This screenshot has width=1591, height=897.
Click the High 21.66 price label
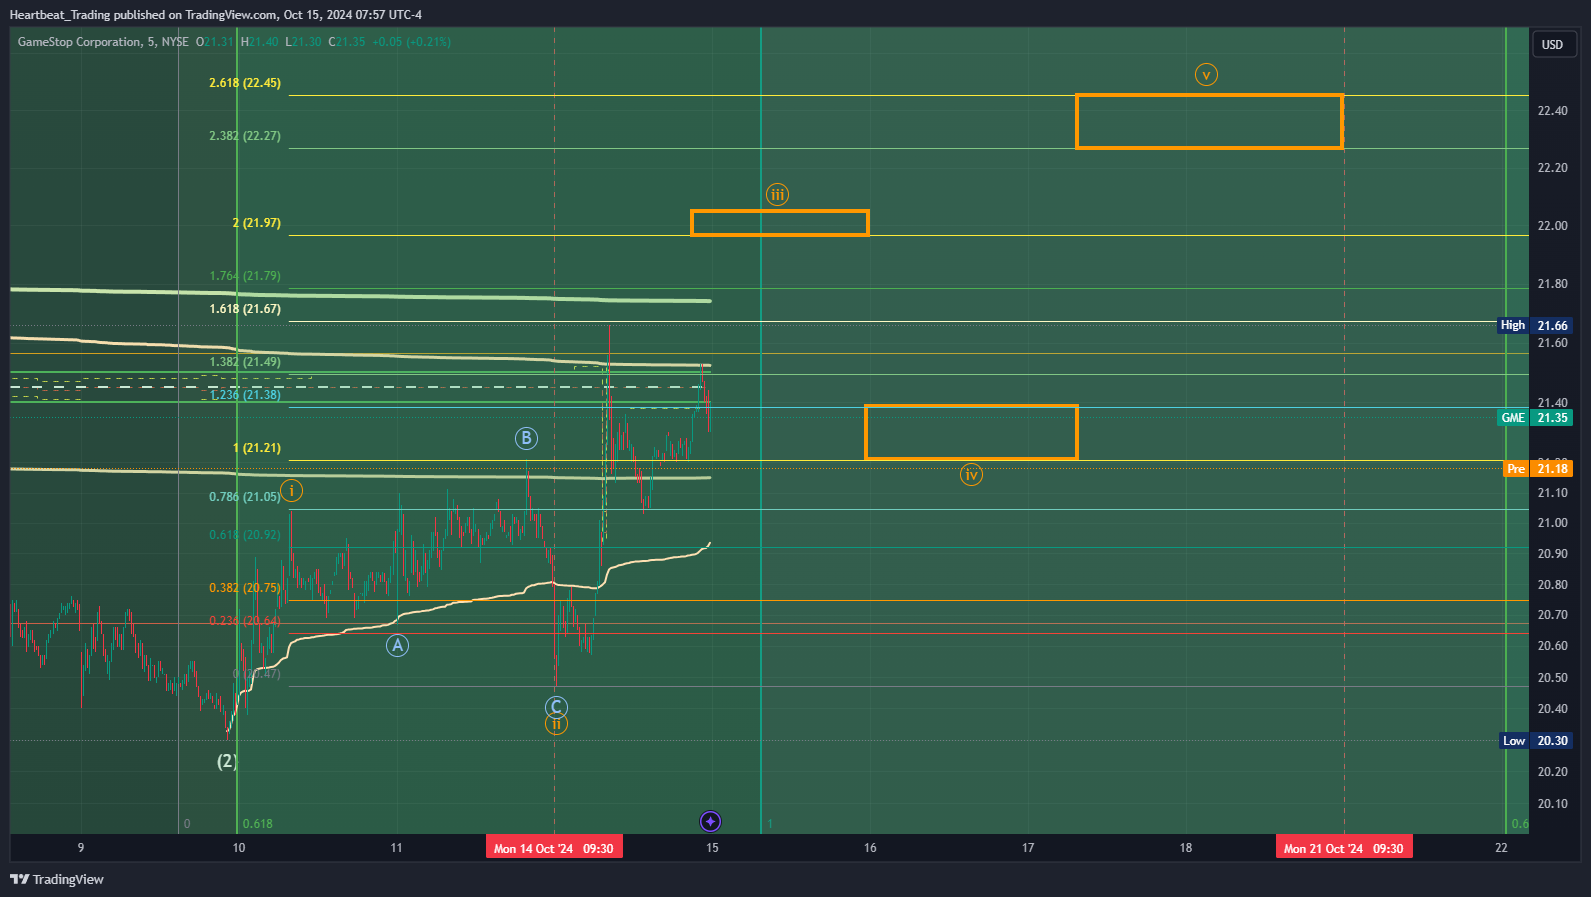pos(1535,325)
